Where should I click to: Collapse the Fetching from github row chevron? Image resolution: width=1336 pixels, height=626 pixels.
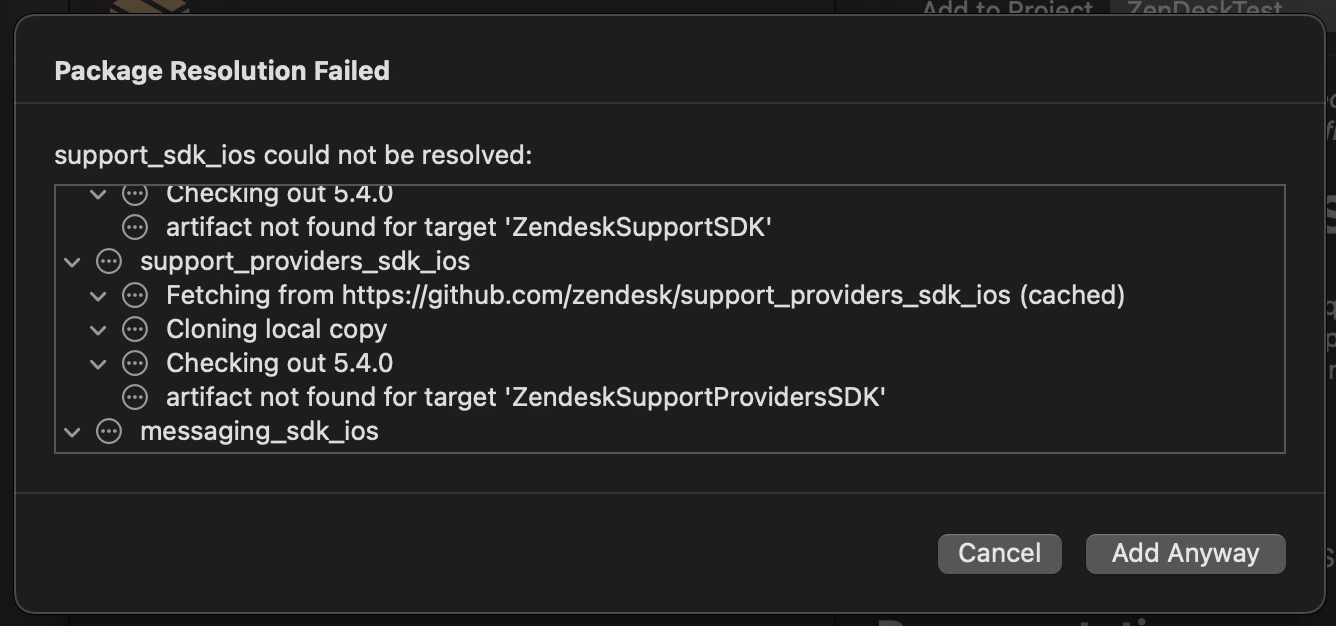[98, 296]
